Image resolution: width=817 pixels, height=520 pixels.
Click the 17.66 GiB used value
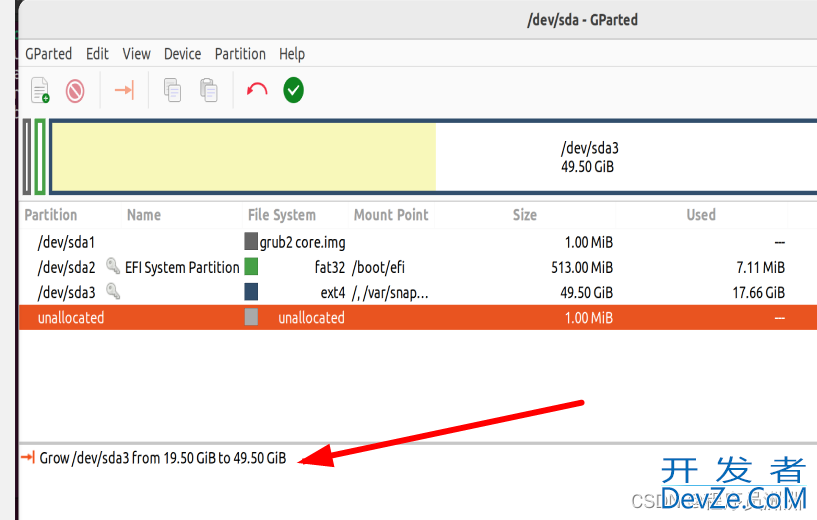coord(758,292)
